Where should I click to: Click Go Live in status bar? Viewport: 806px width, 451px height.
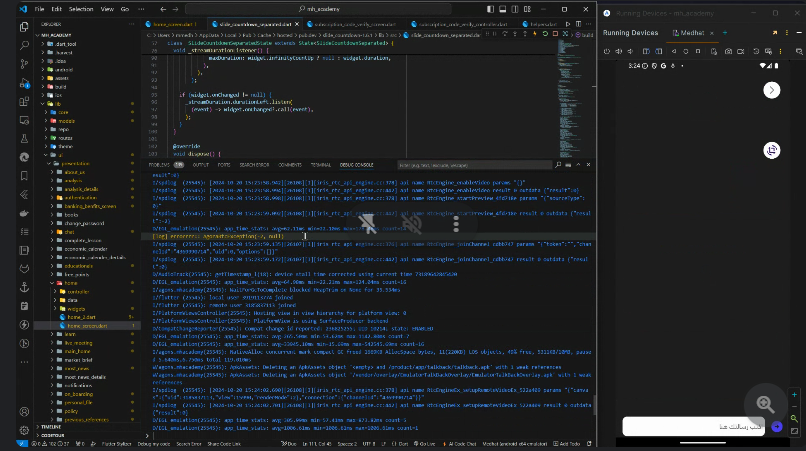point(424,444)
